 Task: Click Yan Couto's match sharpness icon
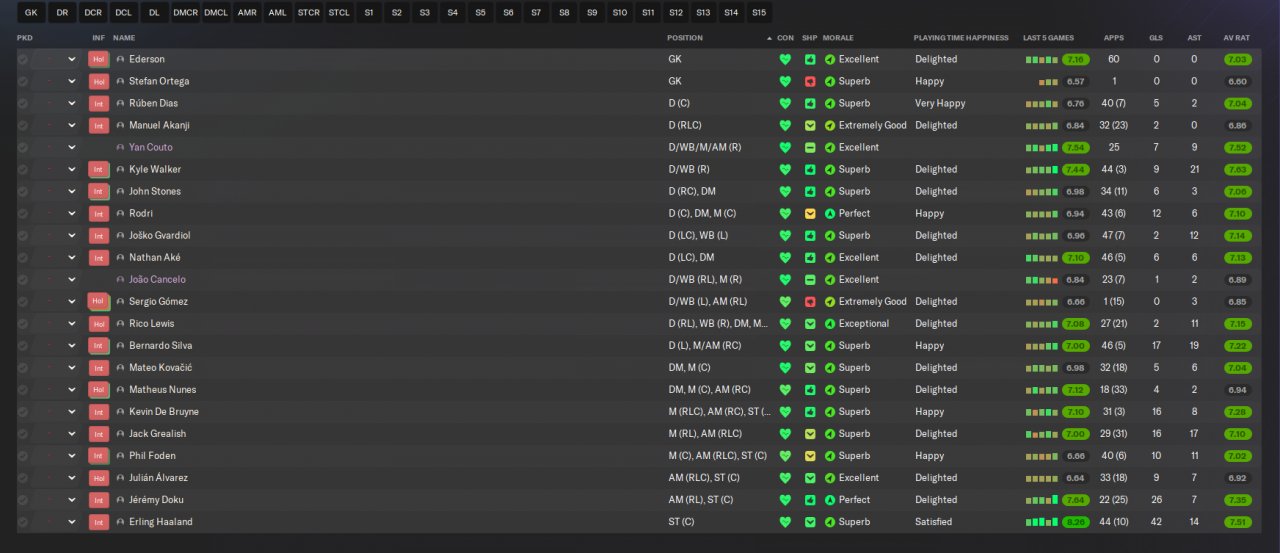click(810, 147)
